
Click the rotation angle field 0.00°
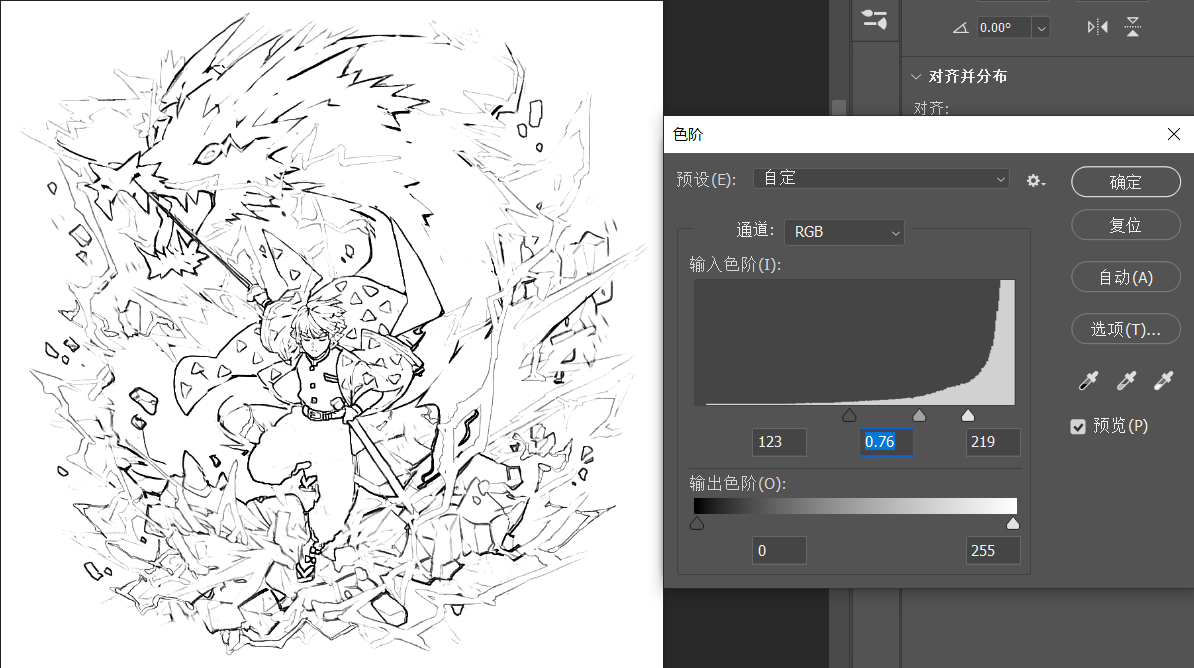point(1004,28)
